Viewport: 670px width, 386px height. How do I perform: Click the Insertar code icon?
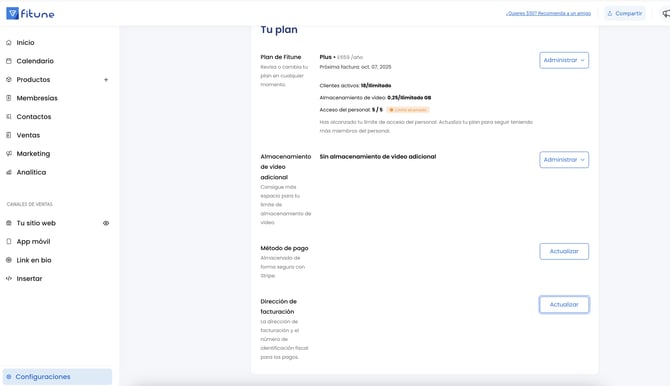pyautogui.click(x=9, y=278)
